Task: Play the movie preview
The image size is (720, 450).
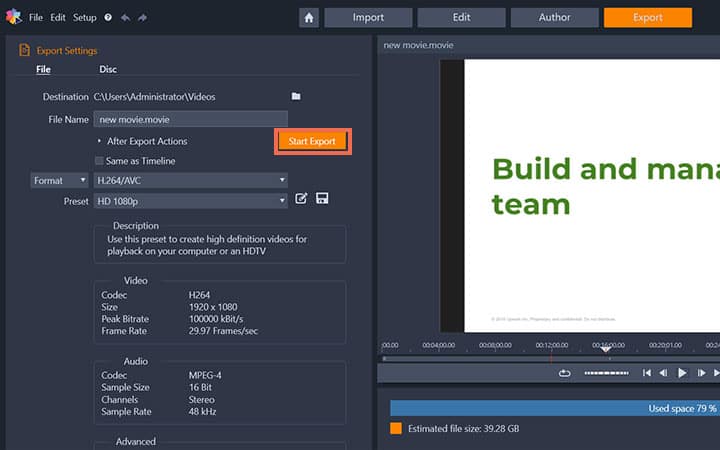Action: [682, 373]
